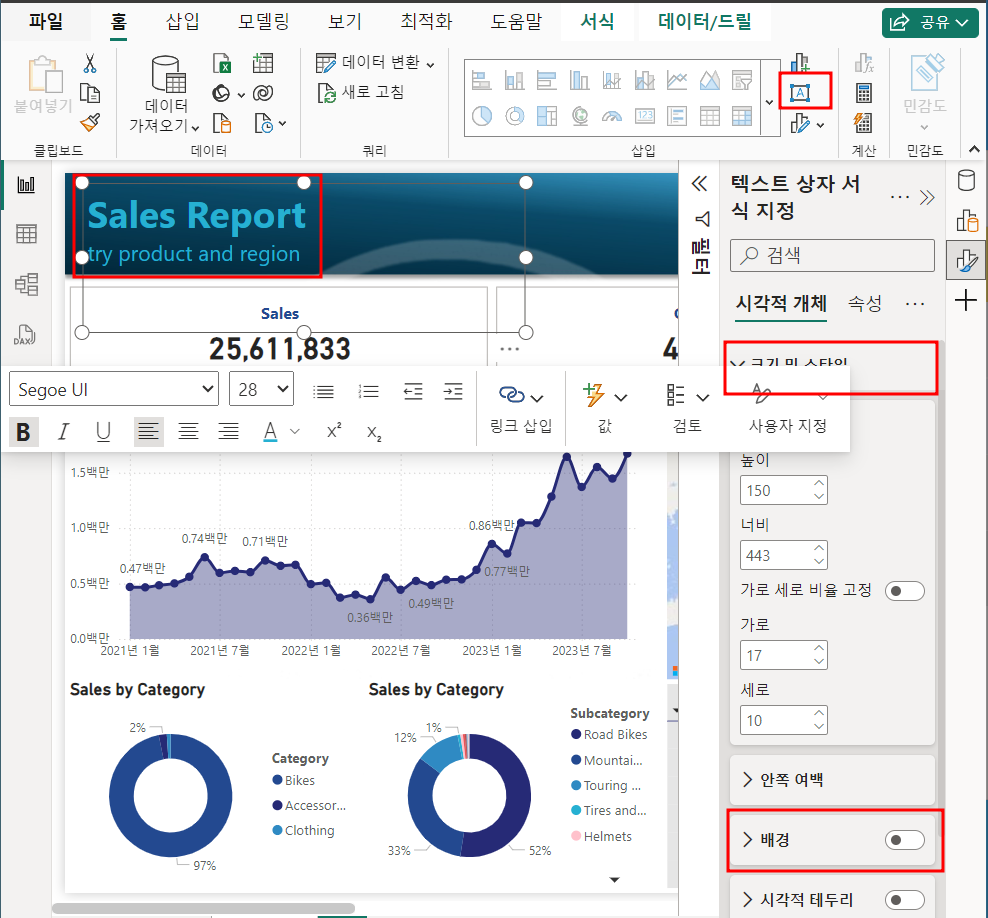
Task: Select the card visual icon
Action: pyautogui.click(x=645, y=116)
